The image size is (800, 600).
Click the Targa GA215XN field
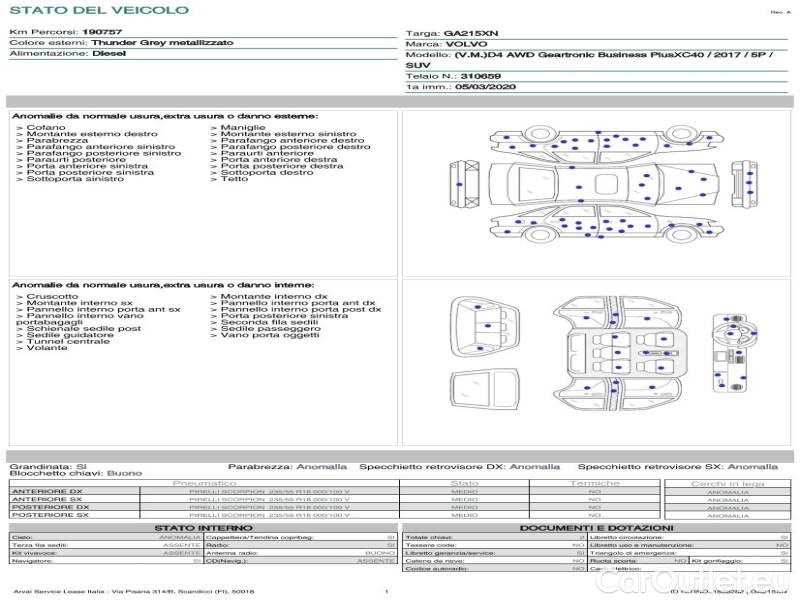pyautogui.click(x=470, y=33)
